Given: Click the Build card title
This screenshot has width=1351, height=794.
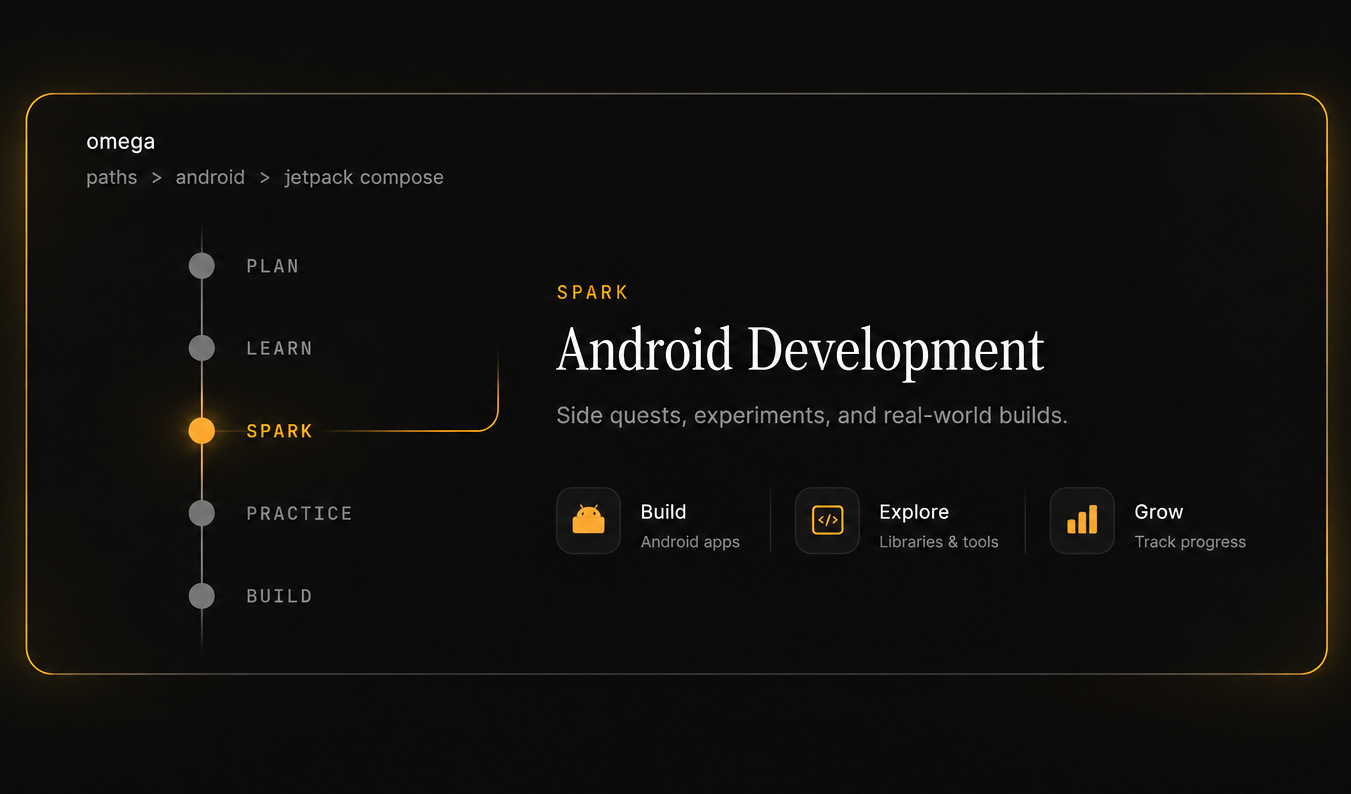Looking at the screenshot, I should coord(664,512).
